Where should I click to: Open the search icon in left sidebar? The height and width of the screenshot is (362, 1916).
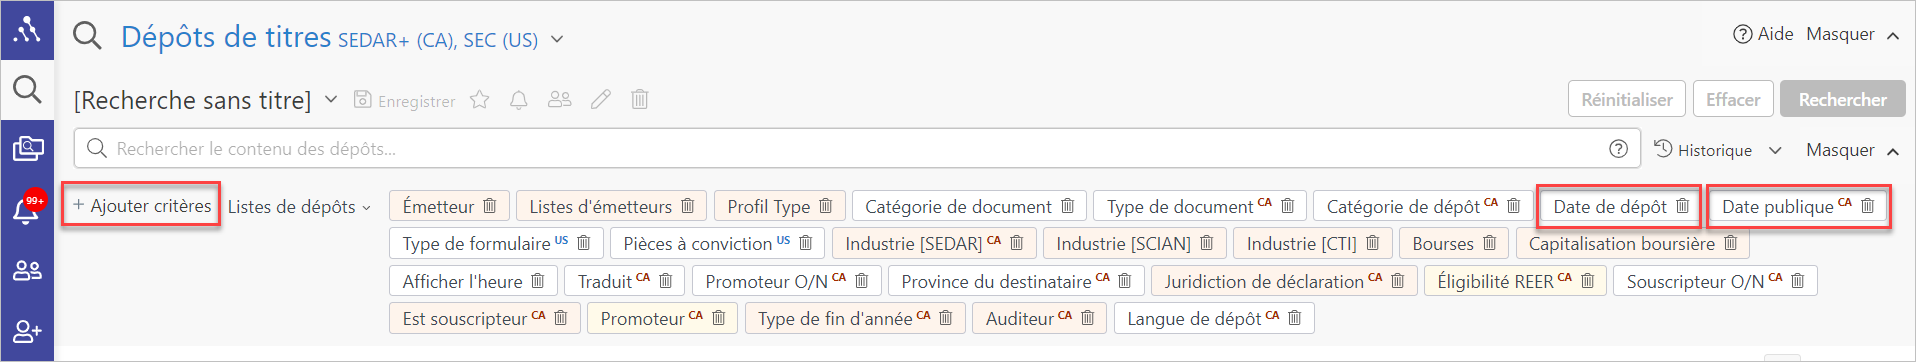click(27, 90)
